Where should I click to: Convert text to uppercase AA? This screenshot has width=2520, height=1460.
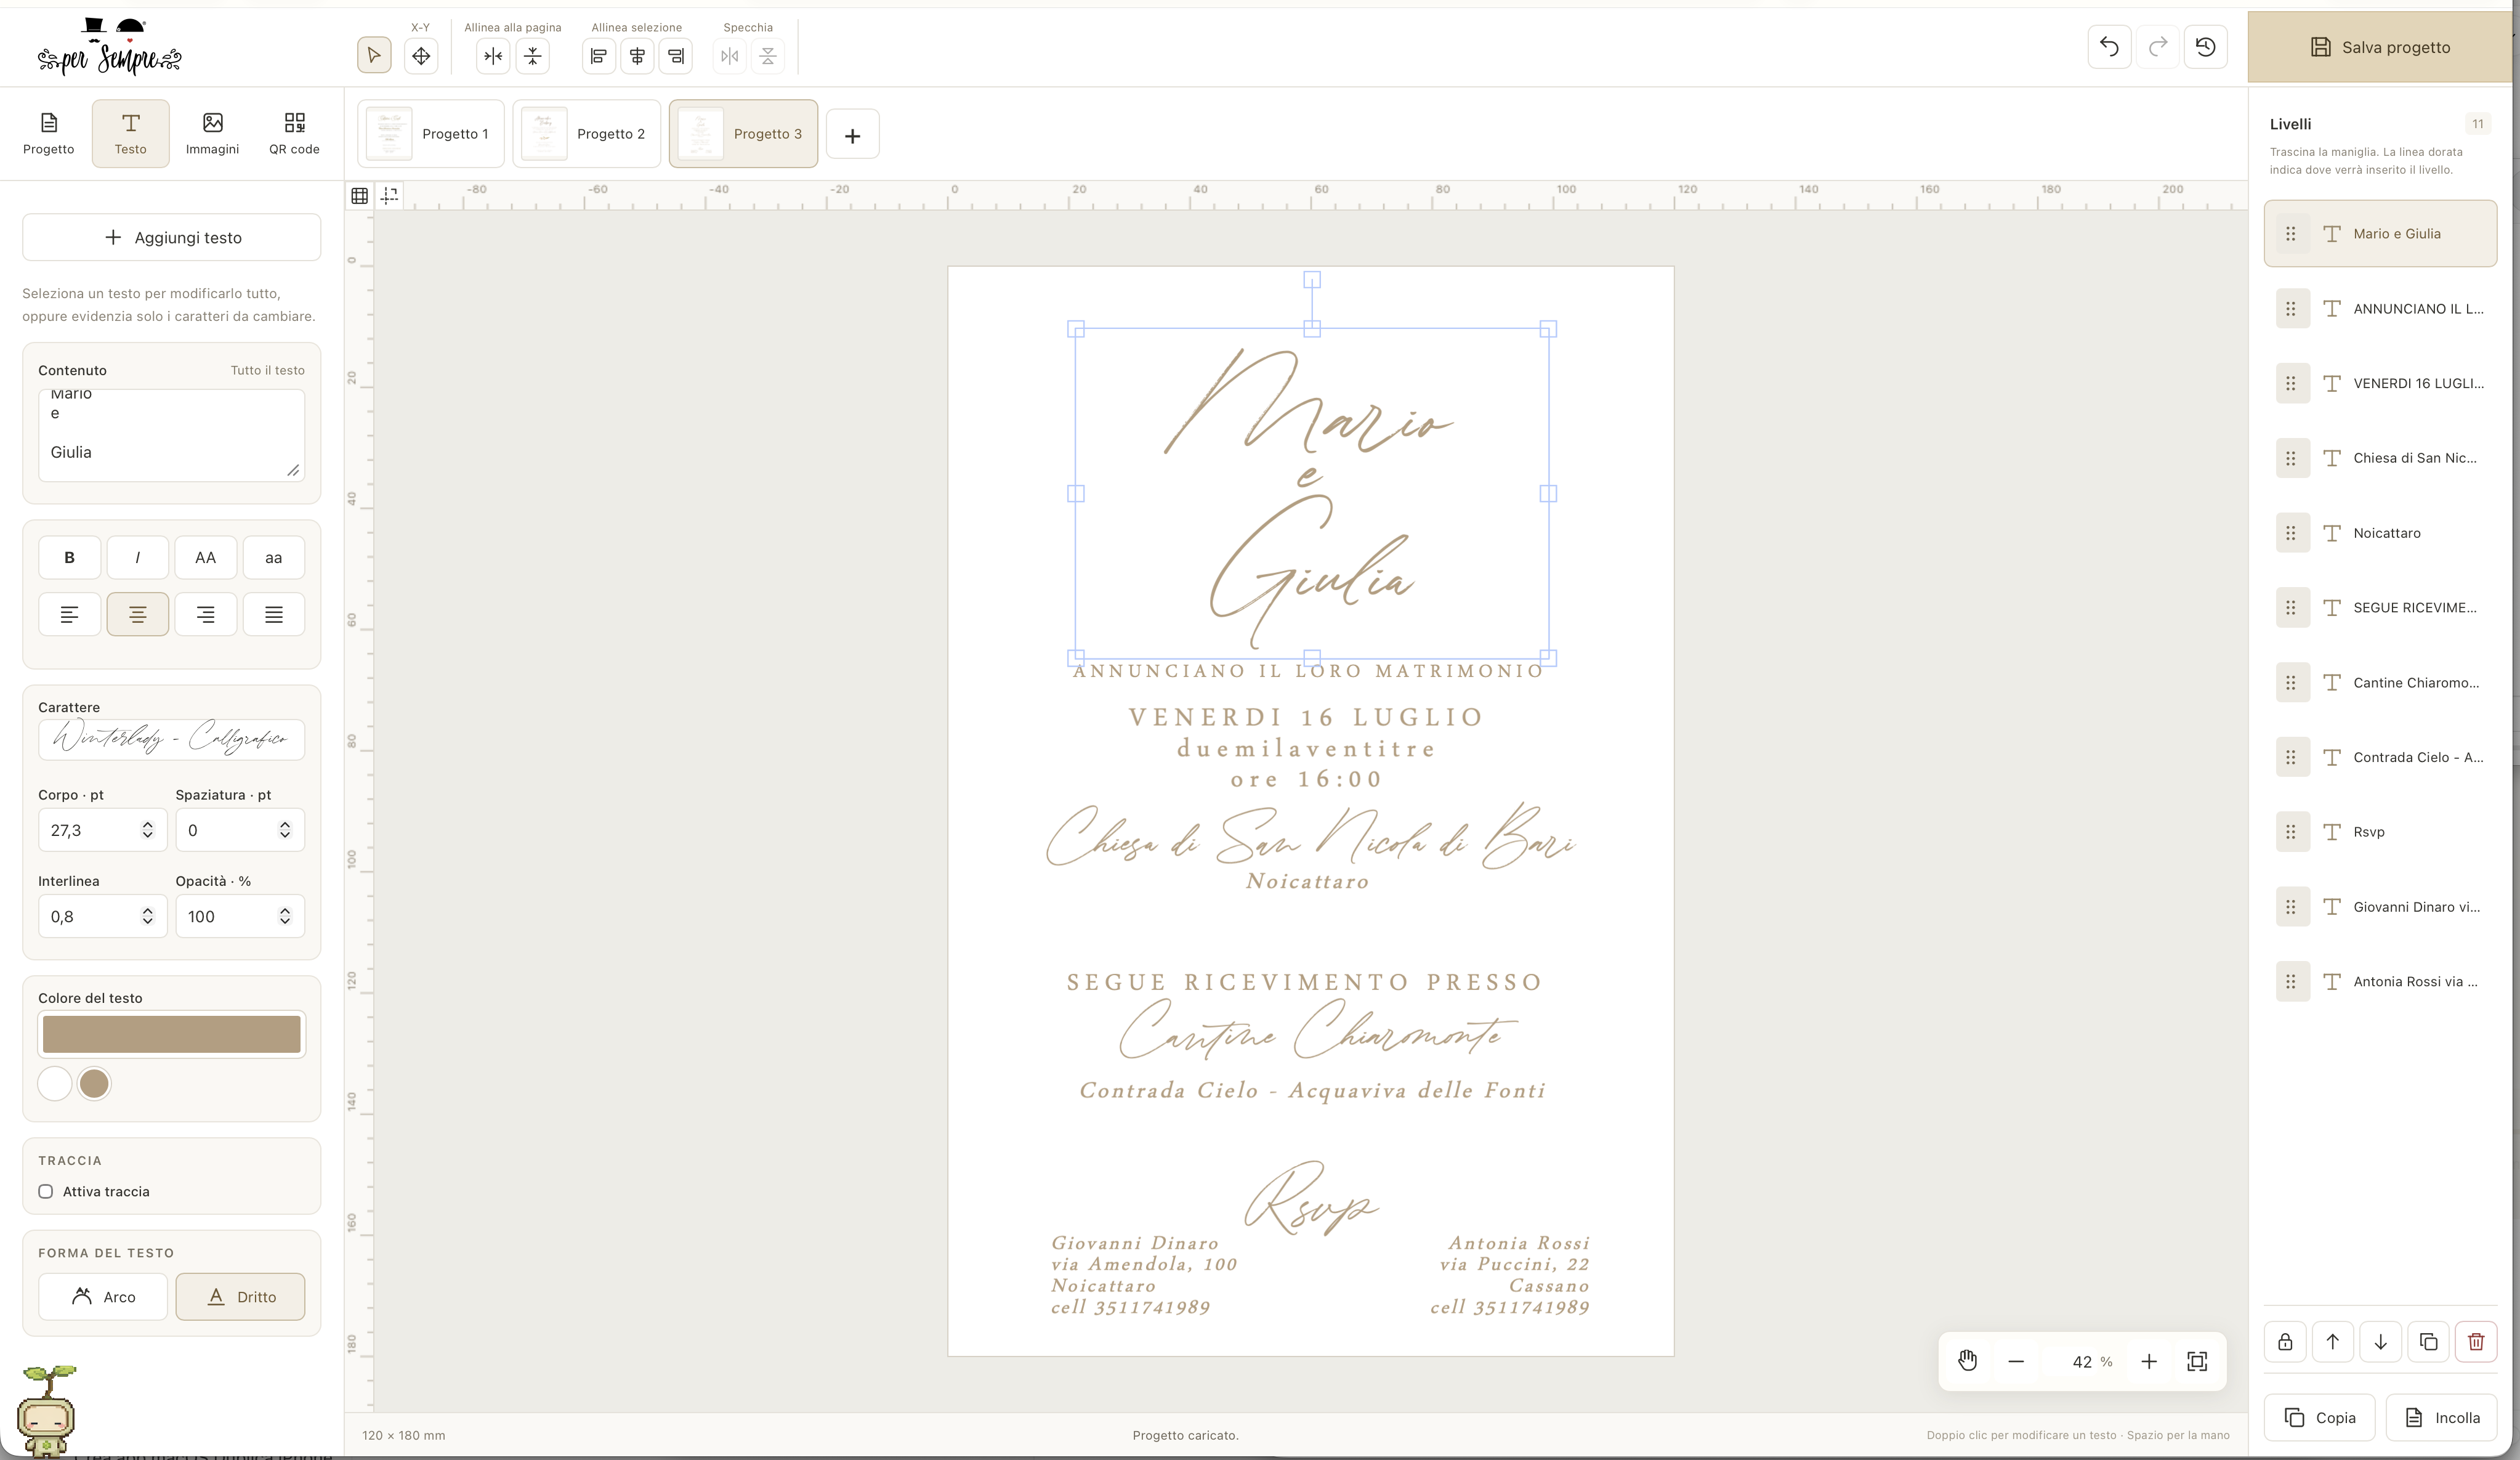(x=206, y=558)
